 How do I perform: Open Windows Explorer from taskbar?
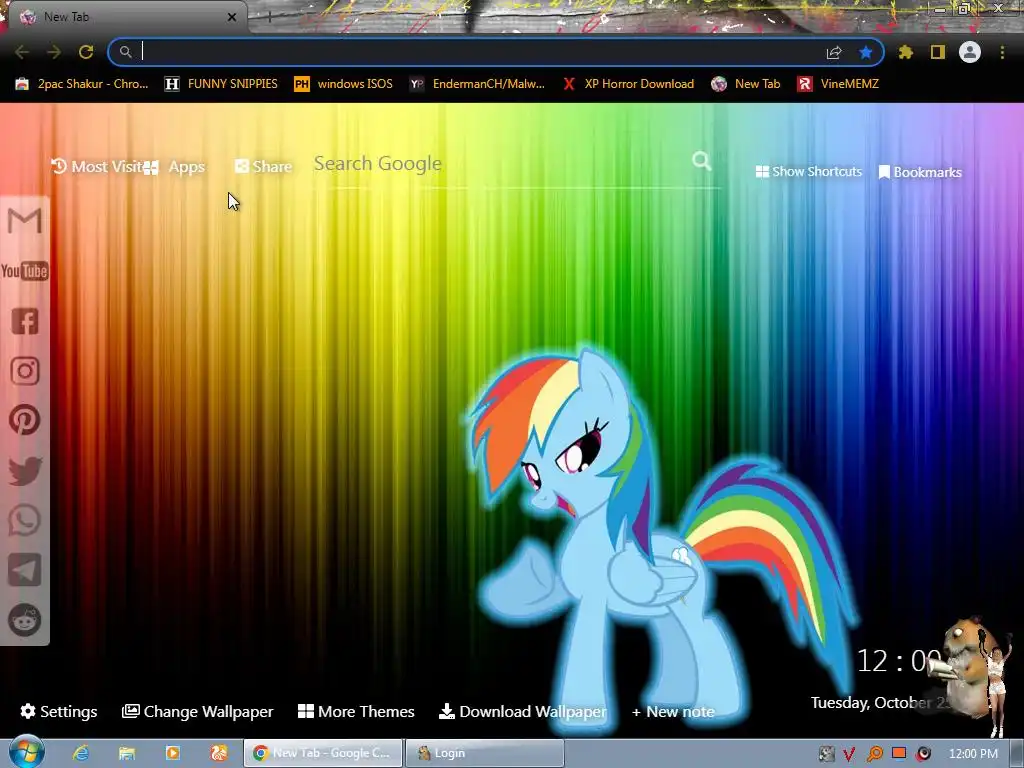coord(127,753)
